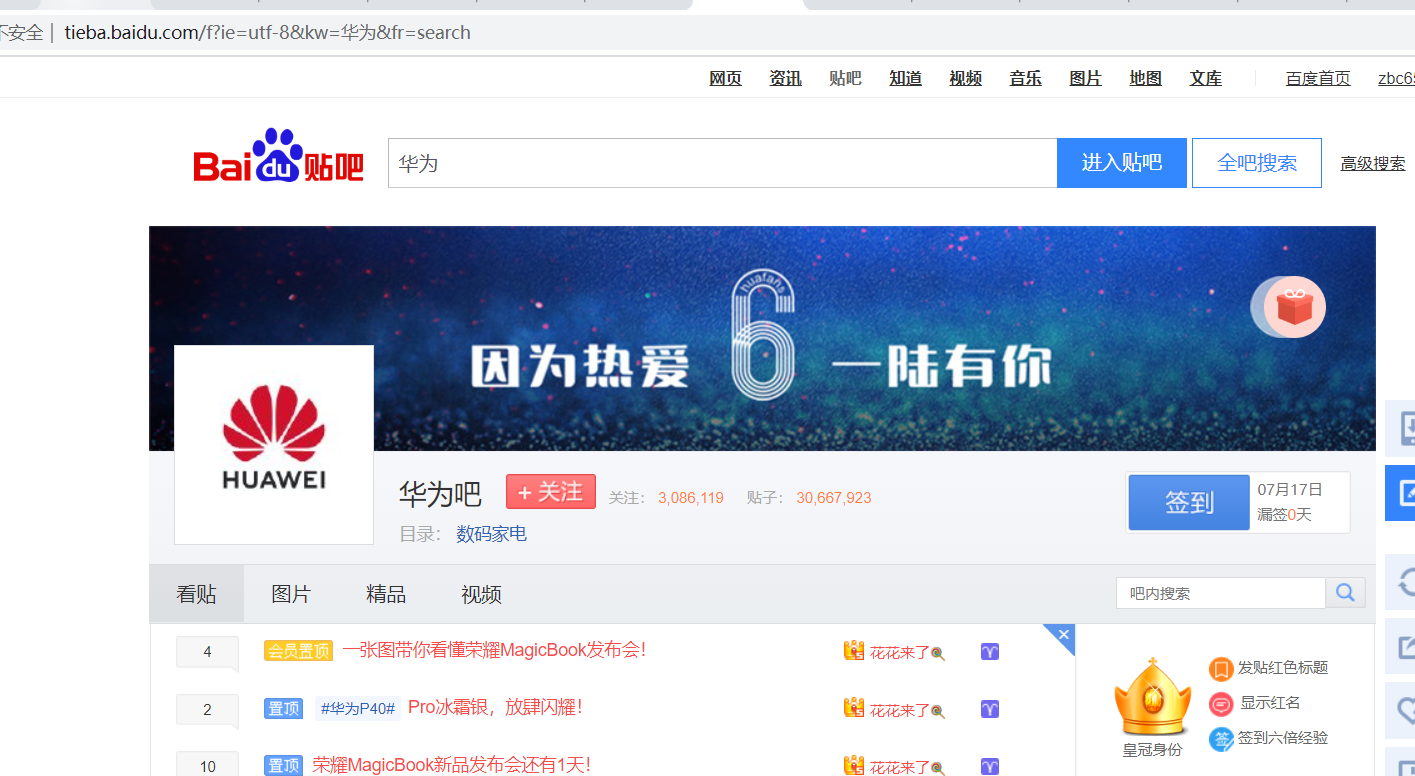
Task: Click the red +关注 follow button
Action: [551, 491]
